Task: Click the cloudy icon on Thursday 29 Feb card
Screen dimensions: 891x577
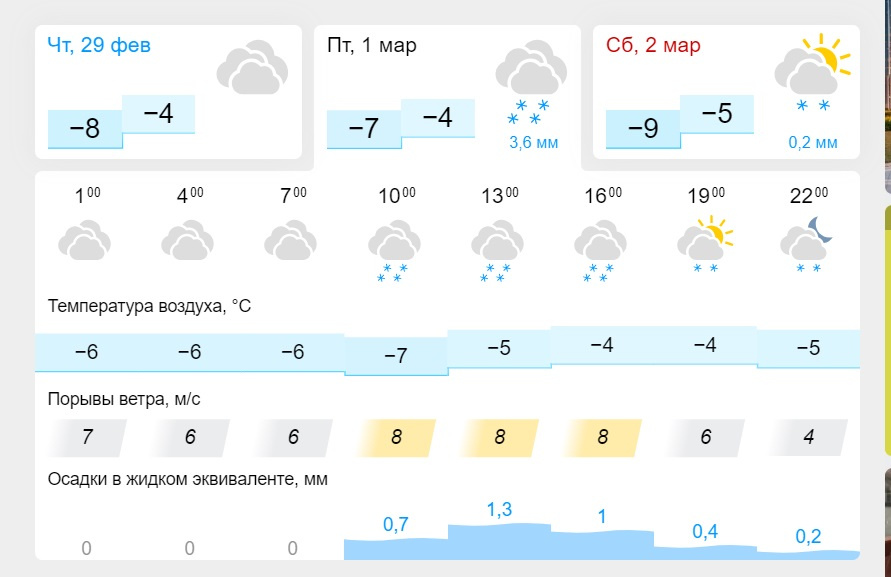Action: click(252, 67)
